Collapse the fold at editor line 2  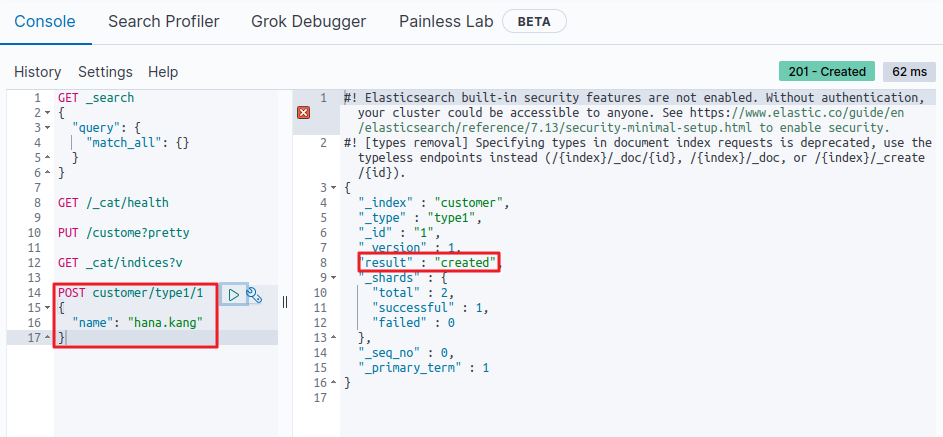[47, 113]
